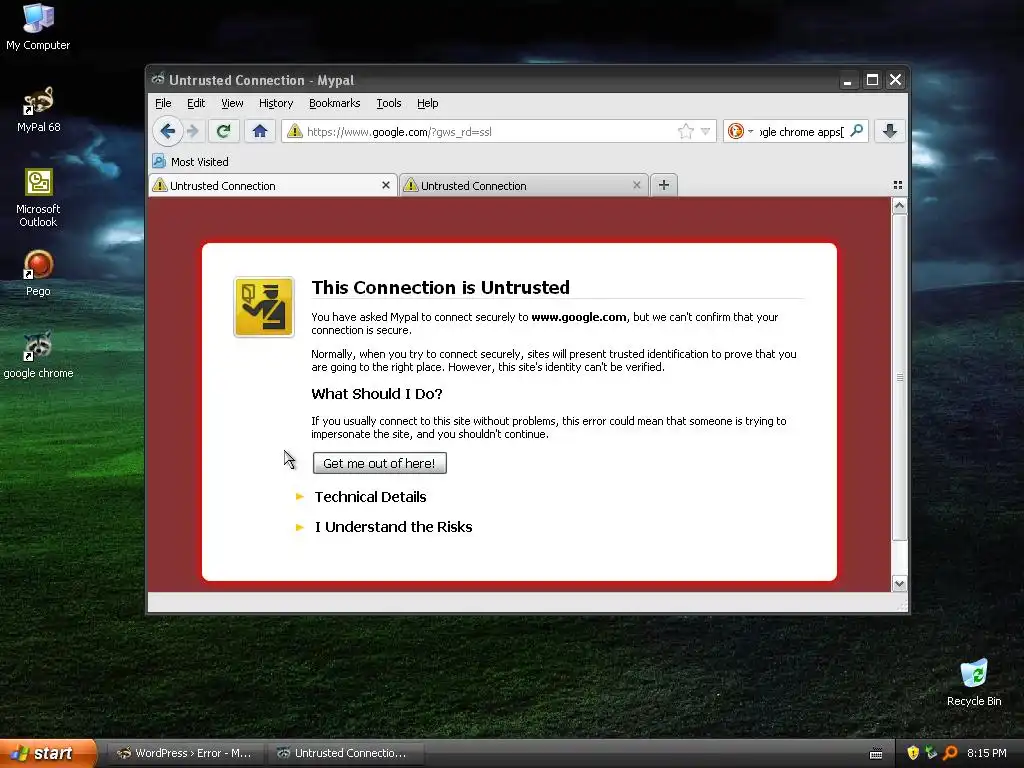The image size is (1024, 768).
Task: Click the Mypal raccoon icon in title bar
Action: click(157, 80)
